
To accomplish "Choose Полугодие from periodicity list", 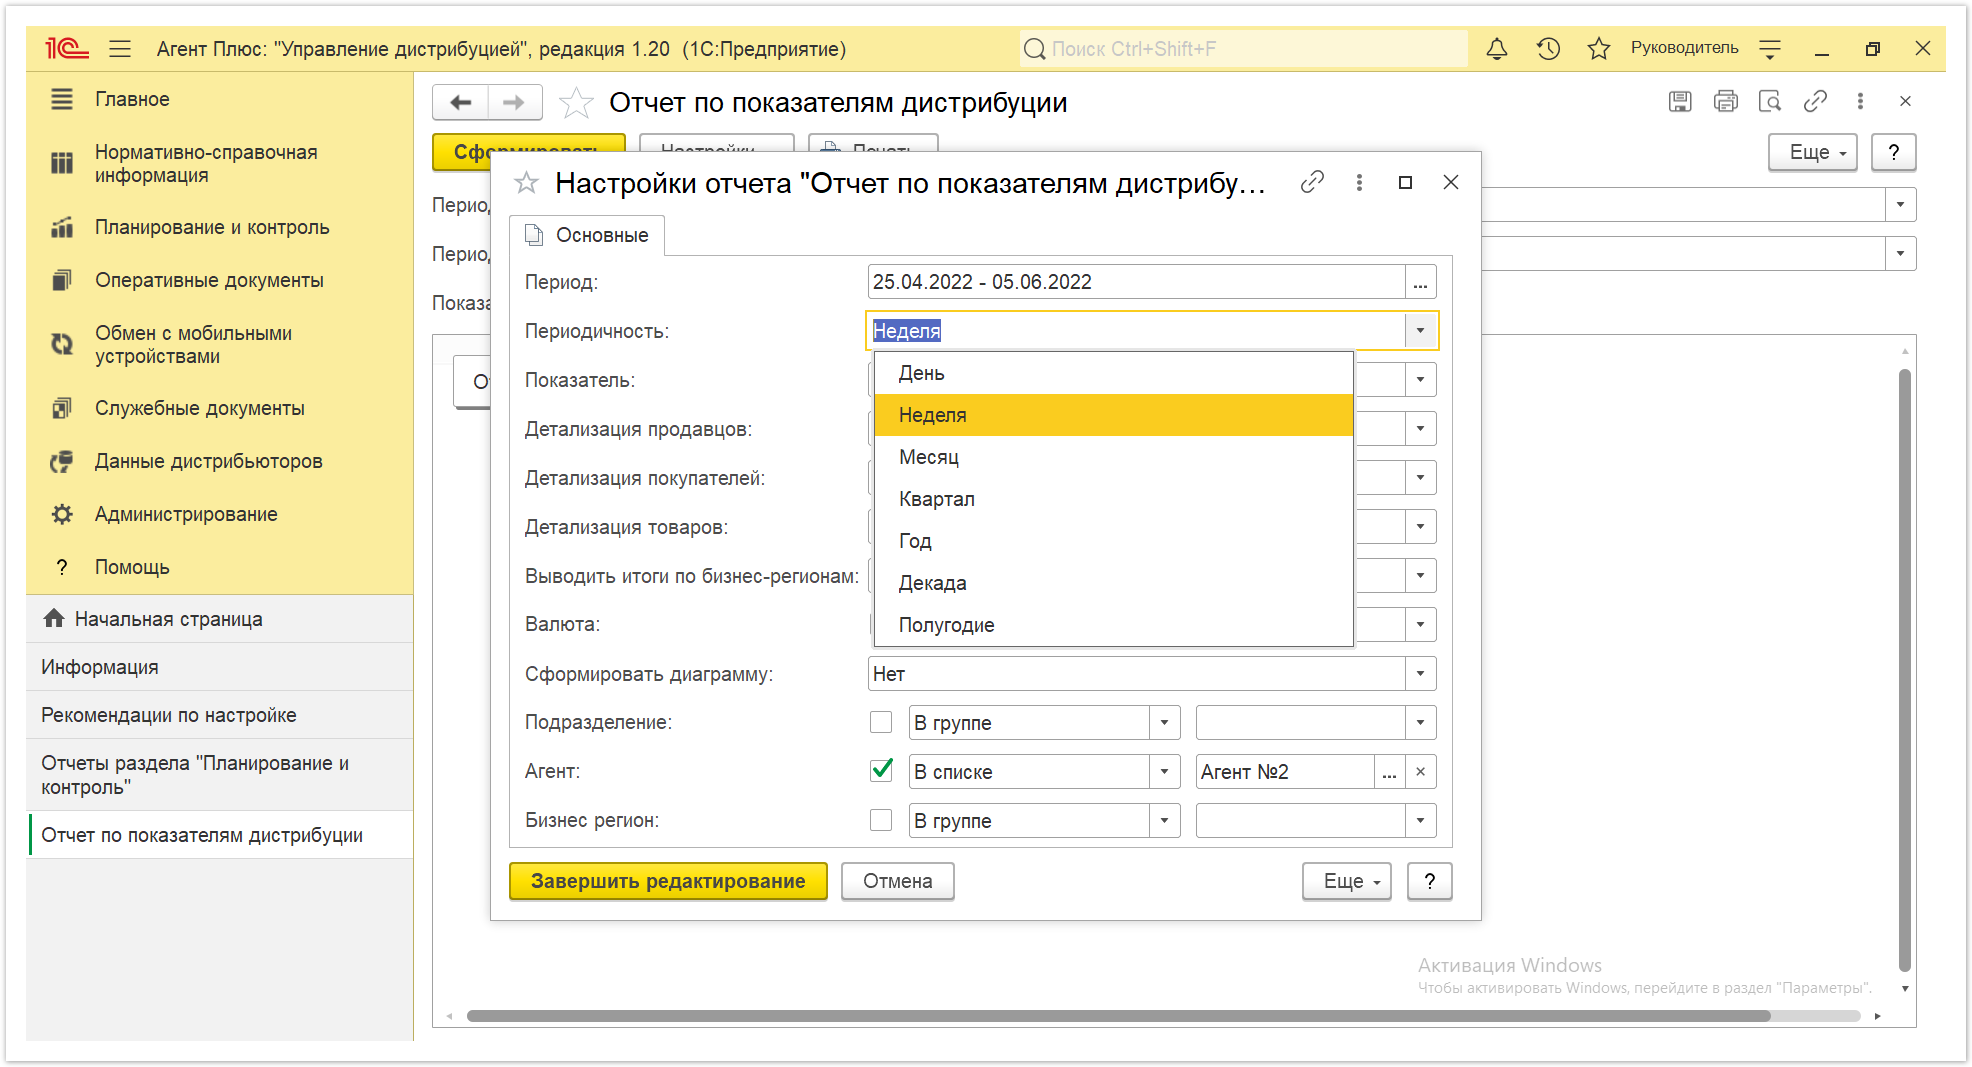I will click(1113, 625).
